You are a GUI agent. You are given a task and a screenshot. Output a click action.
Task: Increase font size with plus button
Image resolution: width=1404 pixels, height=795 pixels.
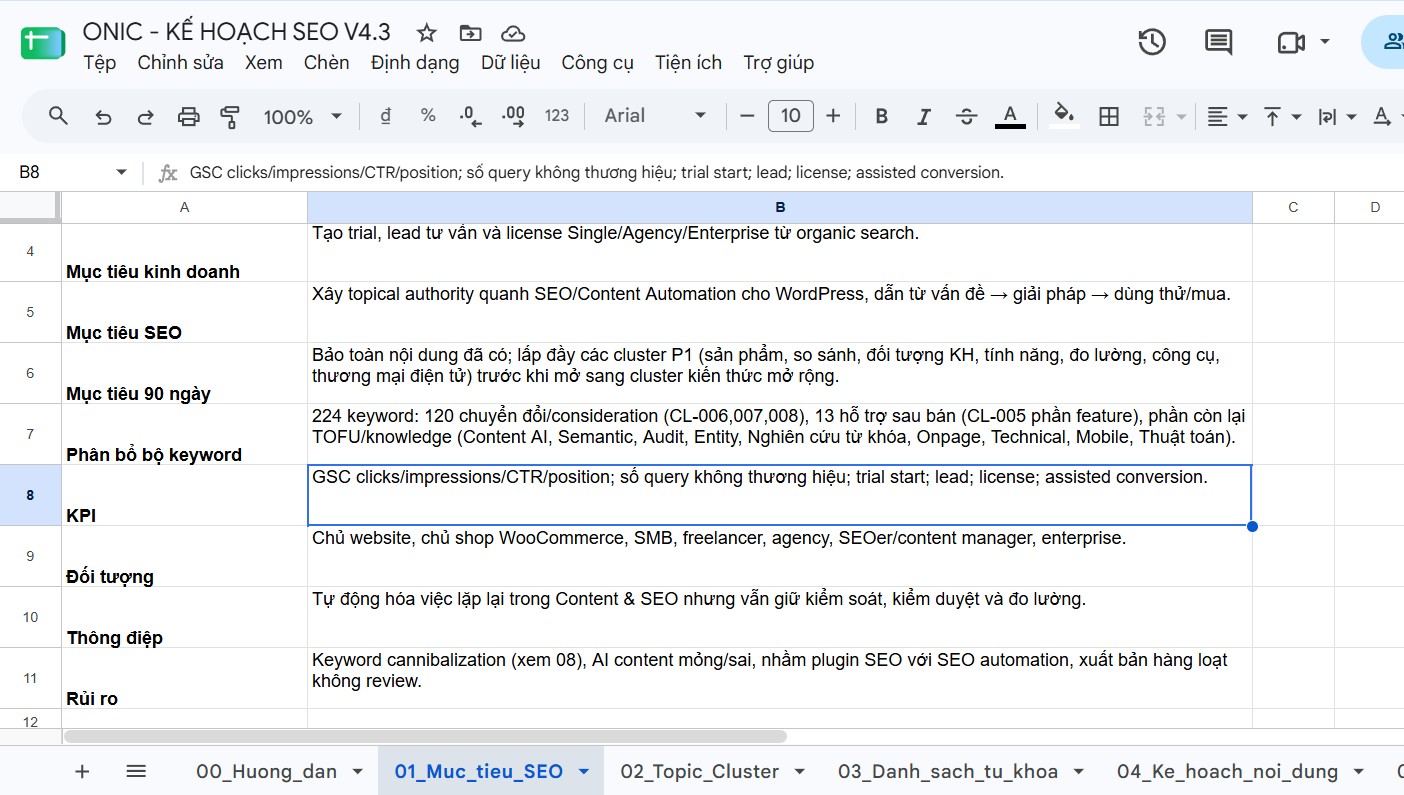[x=833, y=116]
